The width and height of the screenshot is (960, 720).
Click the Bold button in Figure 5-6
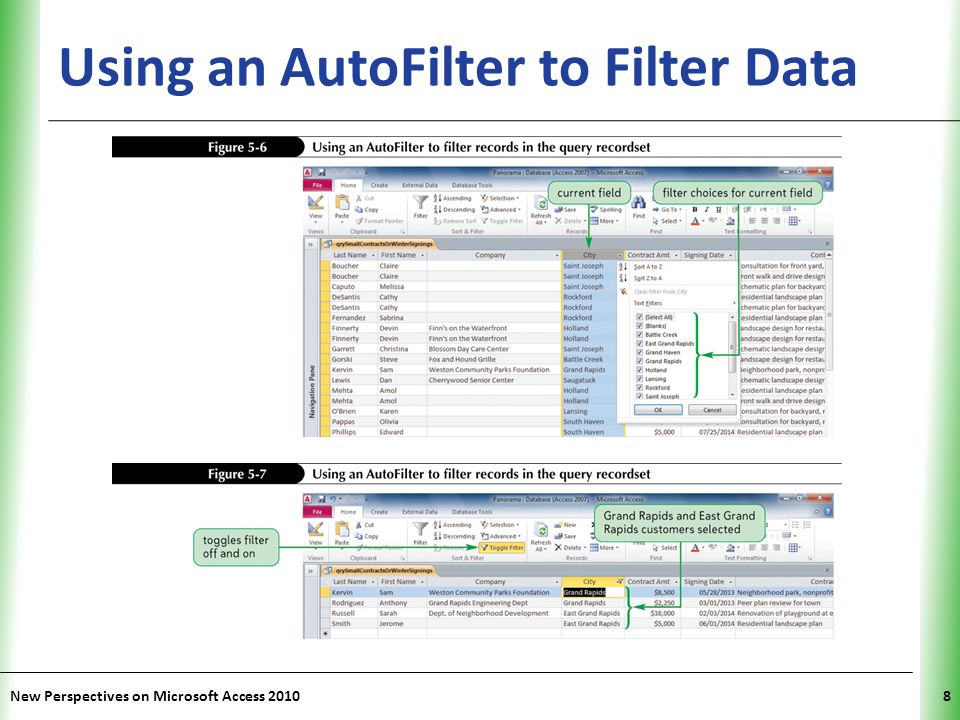[695, 209]
